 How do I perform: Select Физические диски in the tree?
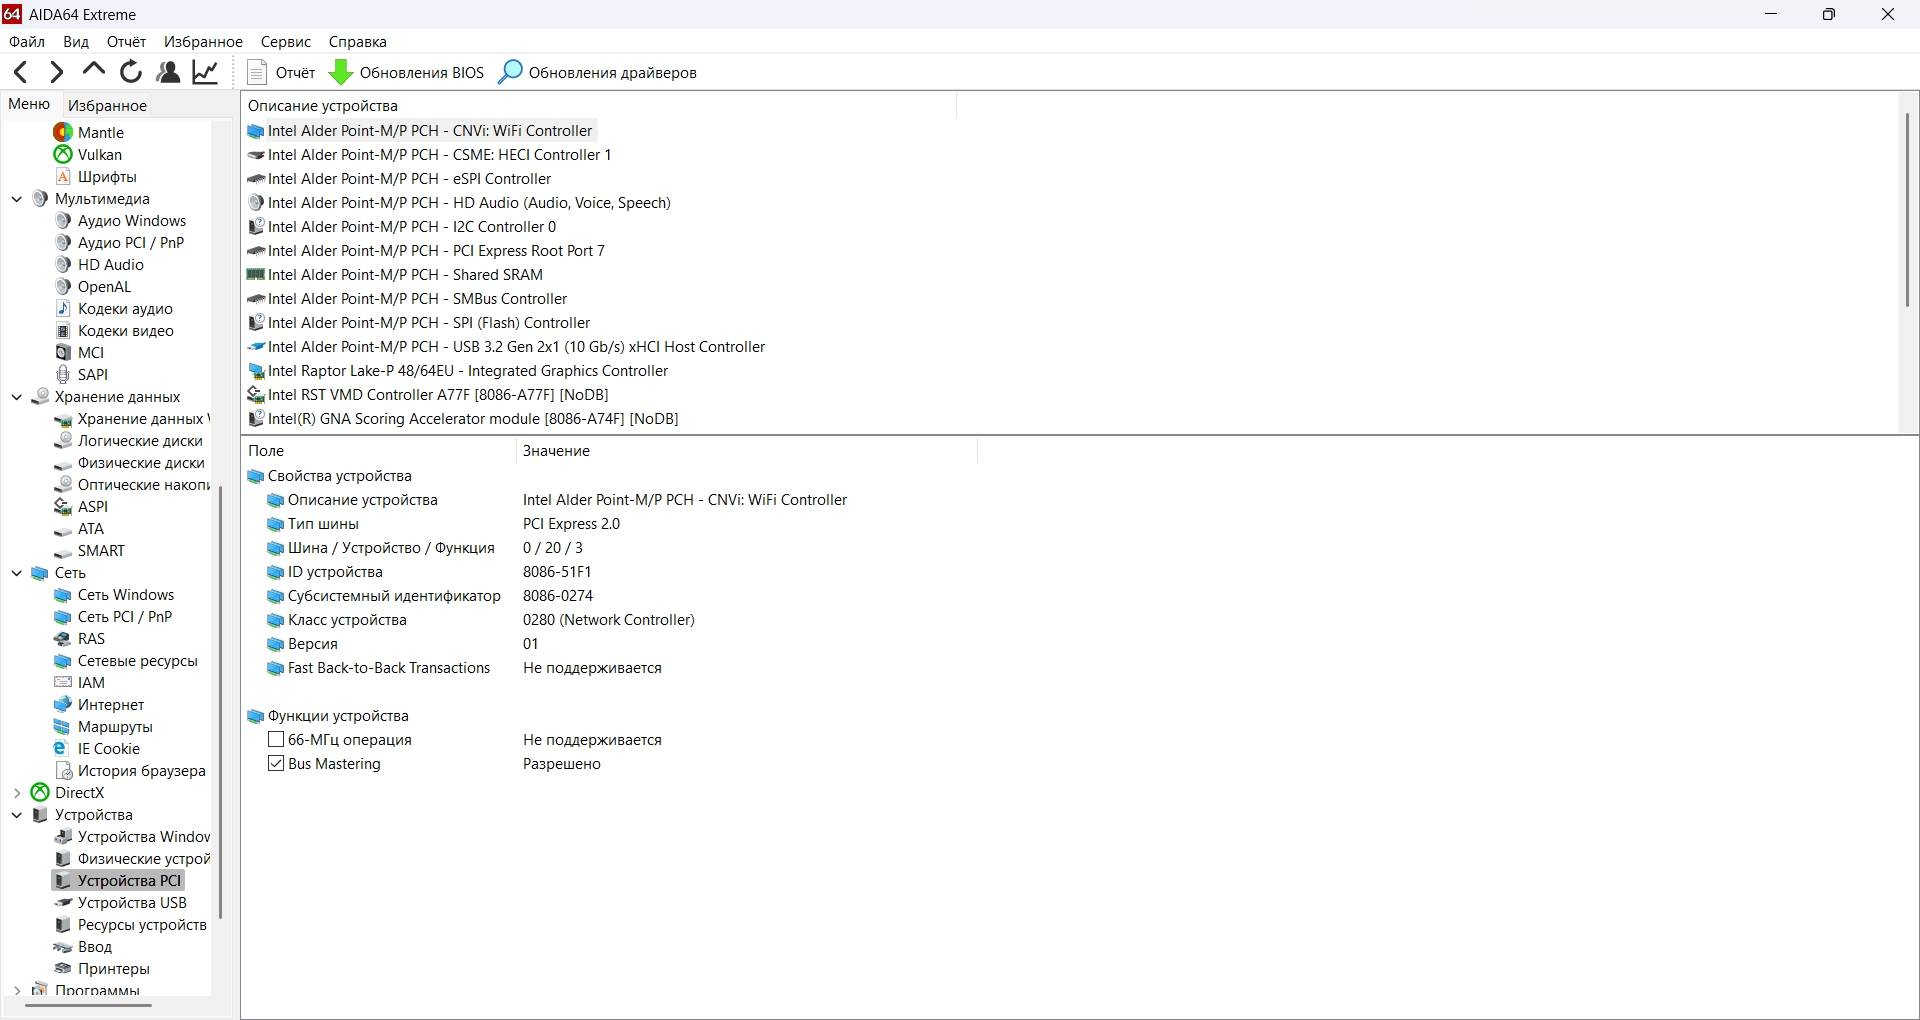coord(141,463)
